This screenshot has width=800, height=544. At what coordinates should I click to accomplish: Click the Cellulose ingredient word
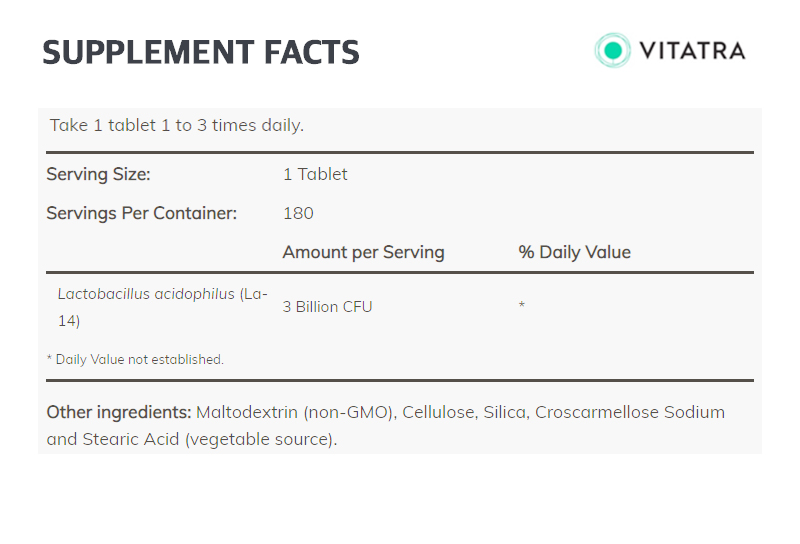click(440, 412)
